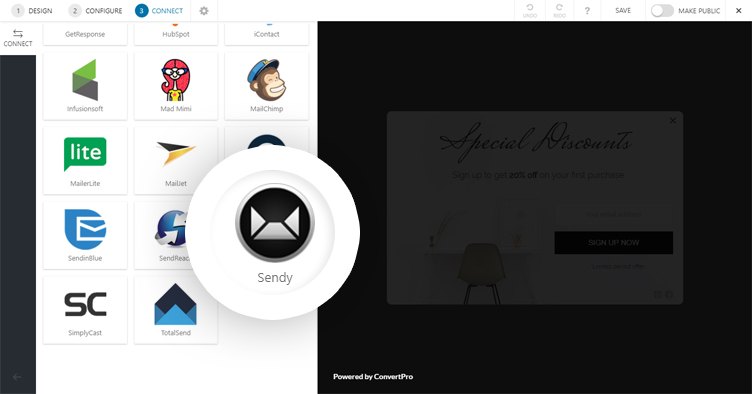Viewport: 752px width, 394px height.
Task: Undo the last change
Action: 530,11
